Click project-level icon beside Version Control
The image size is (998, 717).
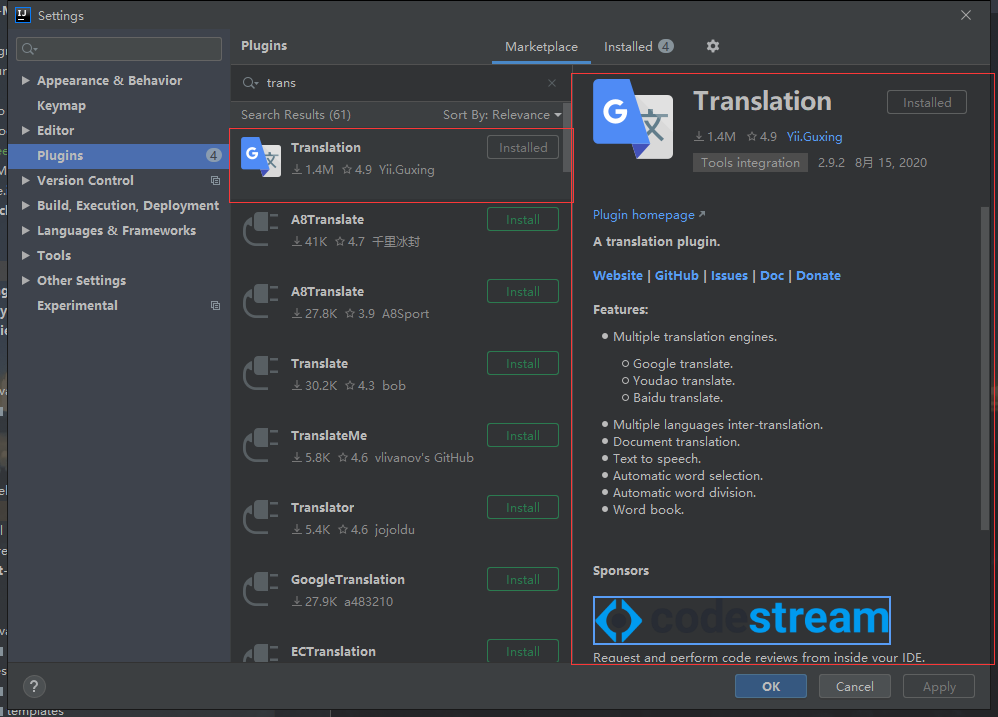[215, 181]
